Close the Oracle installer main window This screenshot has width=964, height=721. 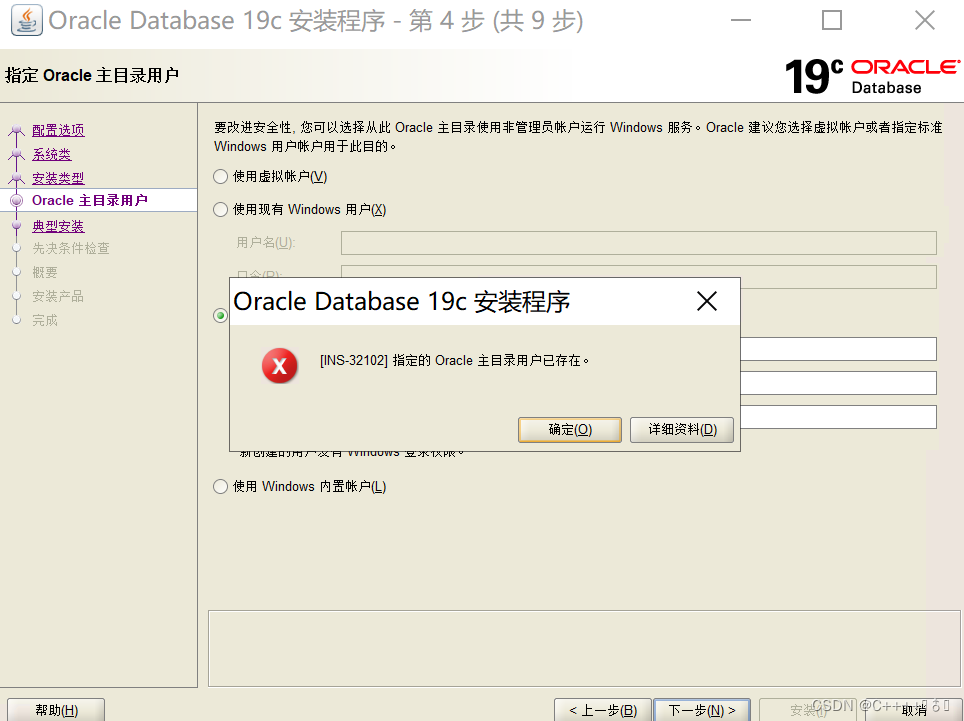[x=925, y=20]
